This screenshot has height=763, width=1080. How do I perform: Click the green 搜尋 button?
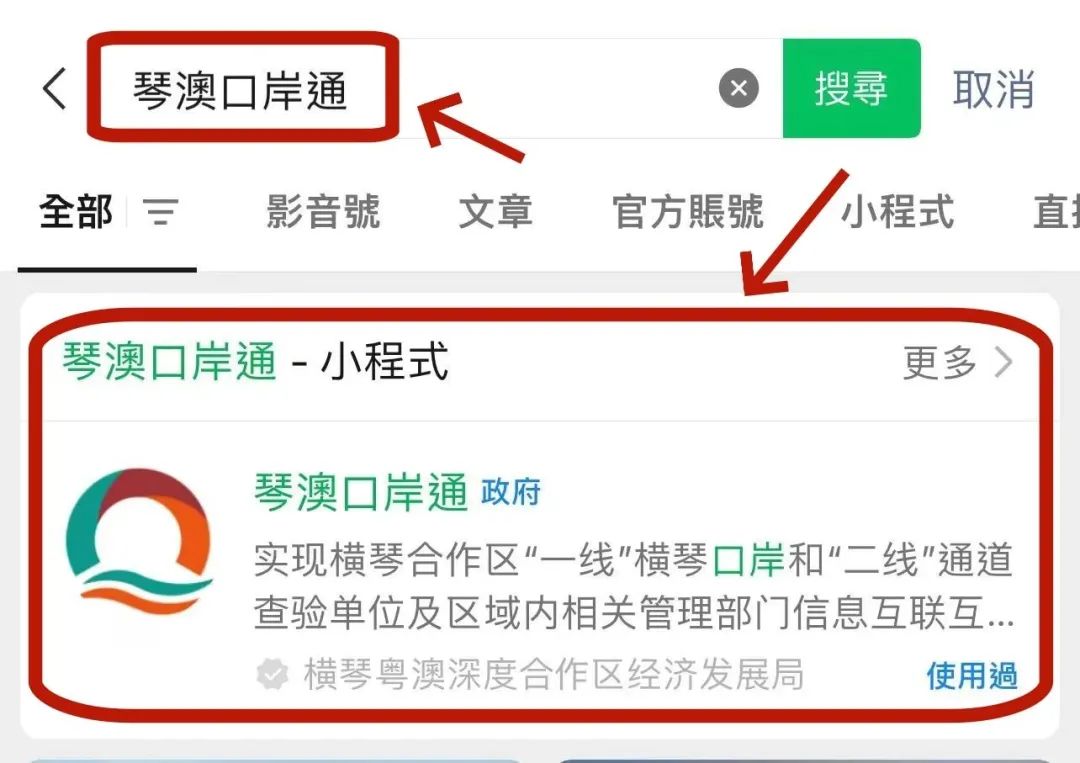click(851, 88)
